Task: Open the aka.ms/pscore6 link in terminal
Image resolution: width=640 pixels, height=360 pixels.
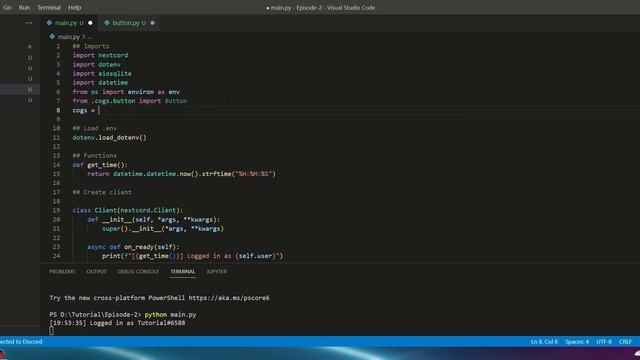Action: point(229,298)
